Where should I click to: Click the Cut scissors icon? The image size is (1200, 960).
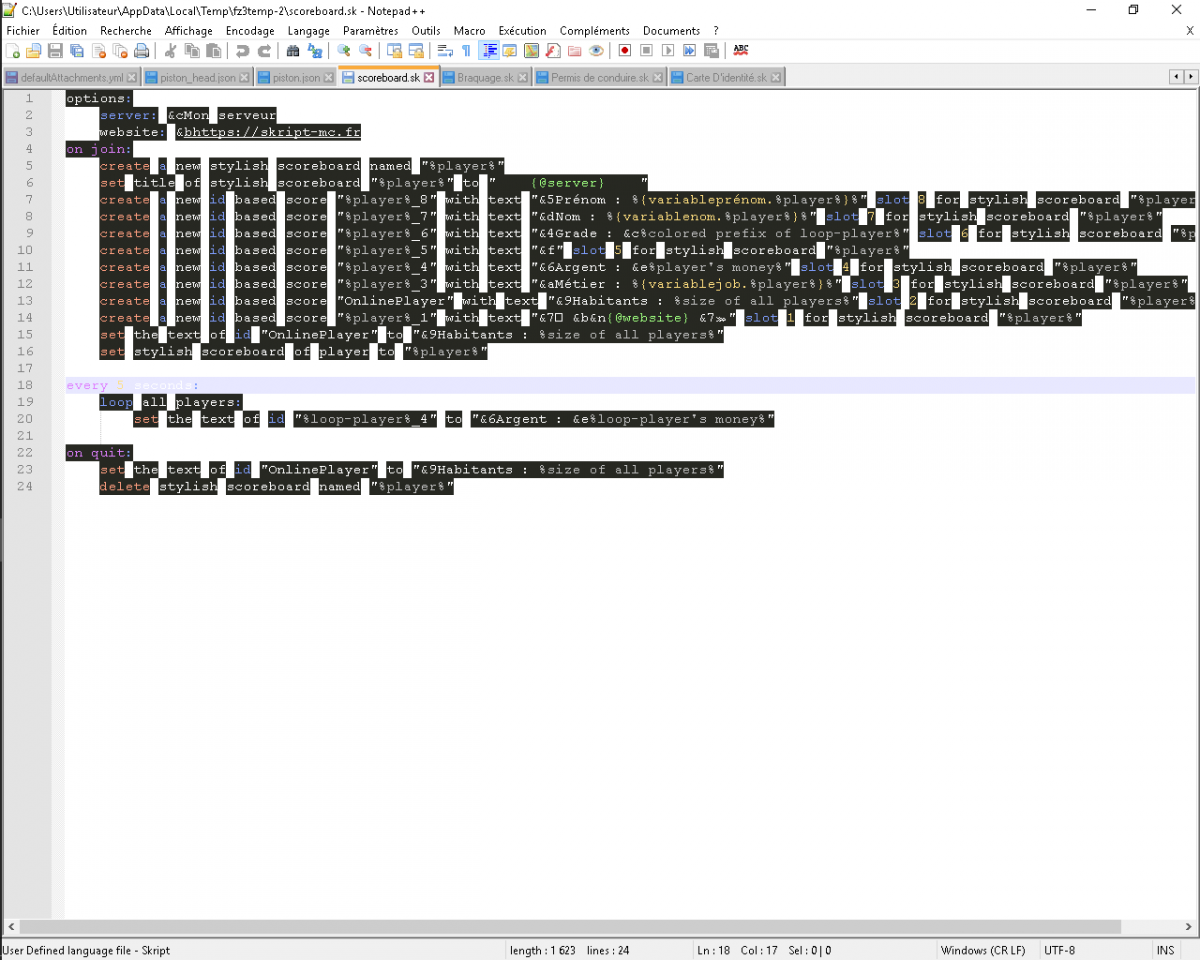pos(170,51)
